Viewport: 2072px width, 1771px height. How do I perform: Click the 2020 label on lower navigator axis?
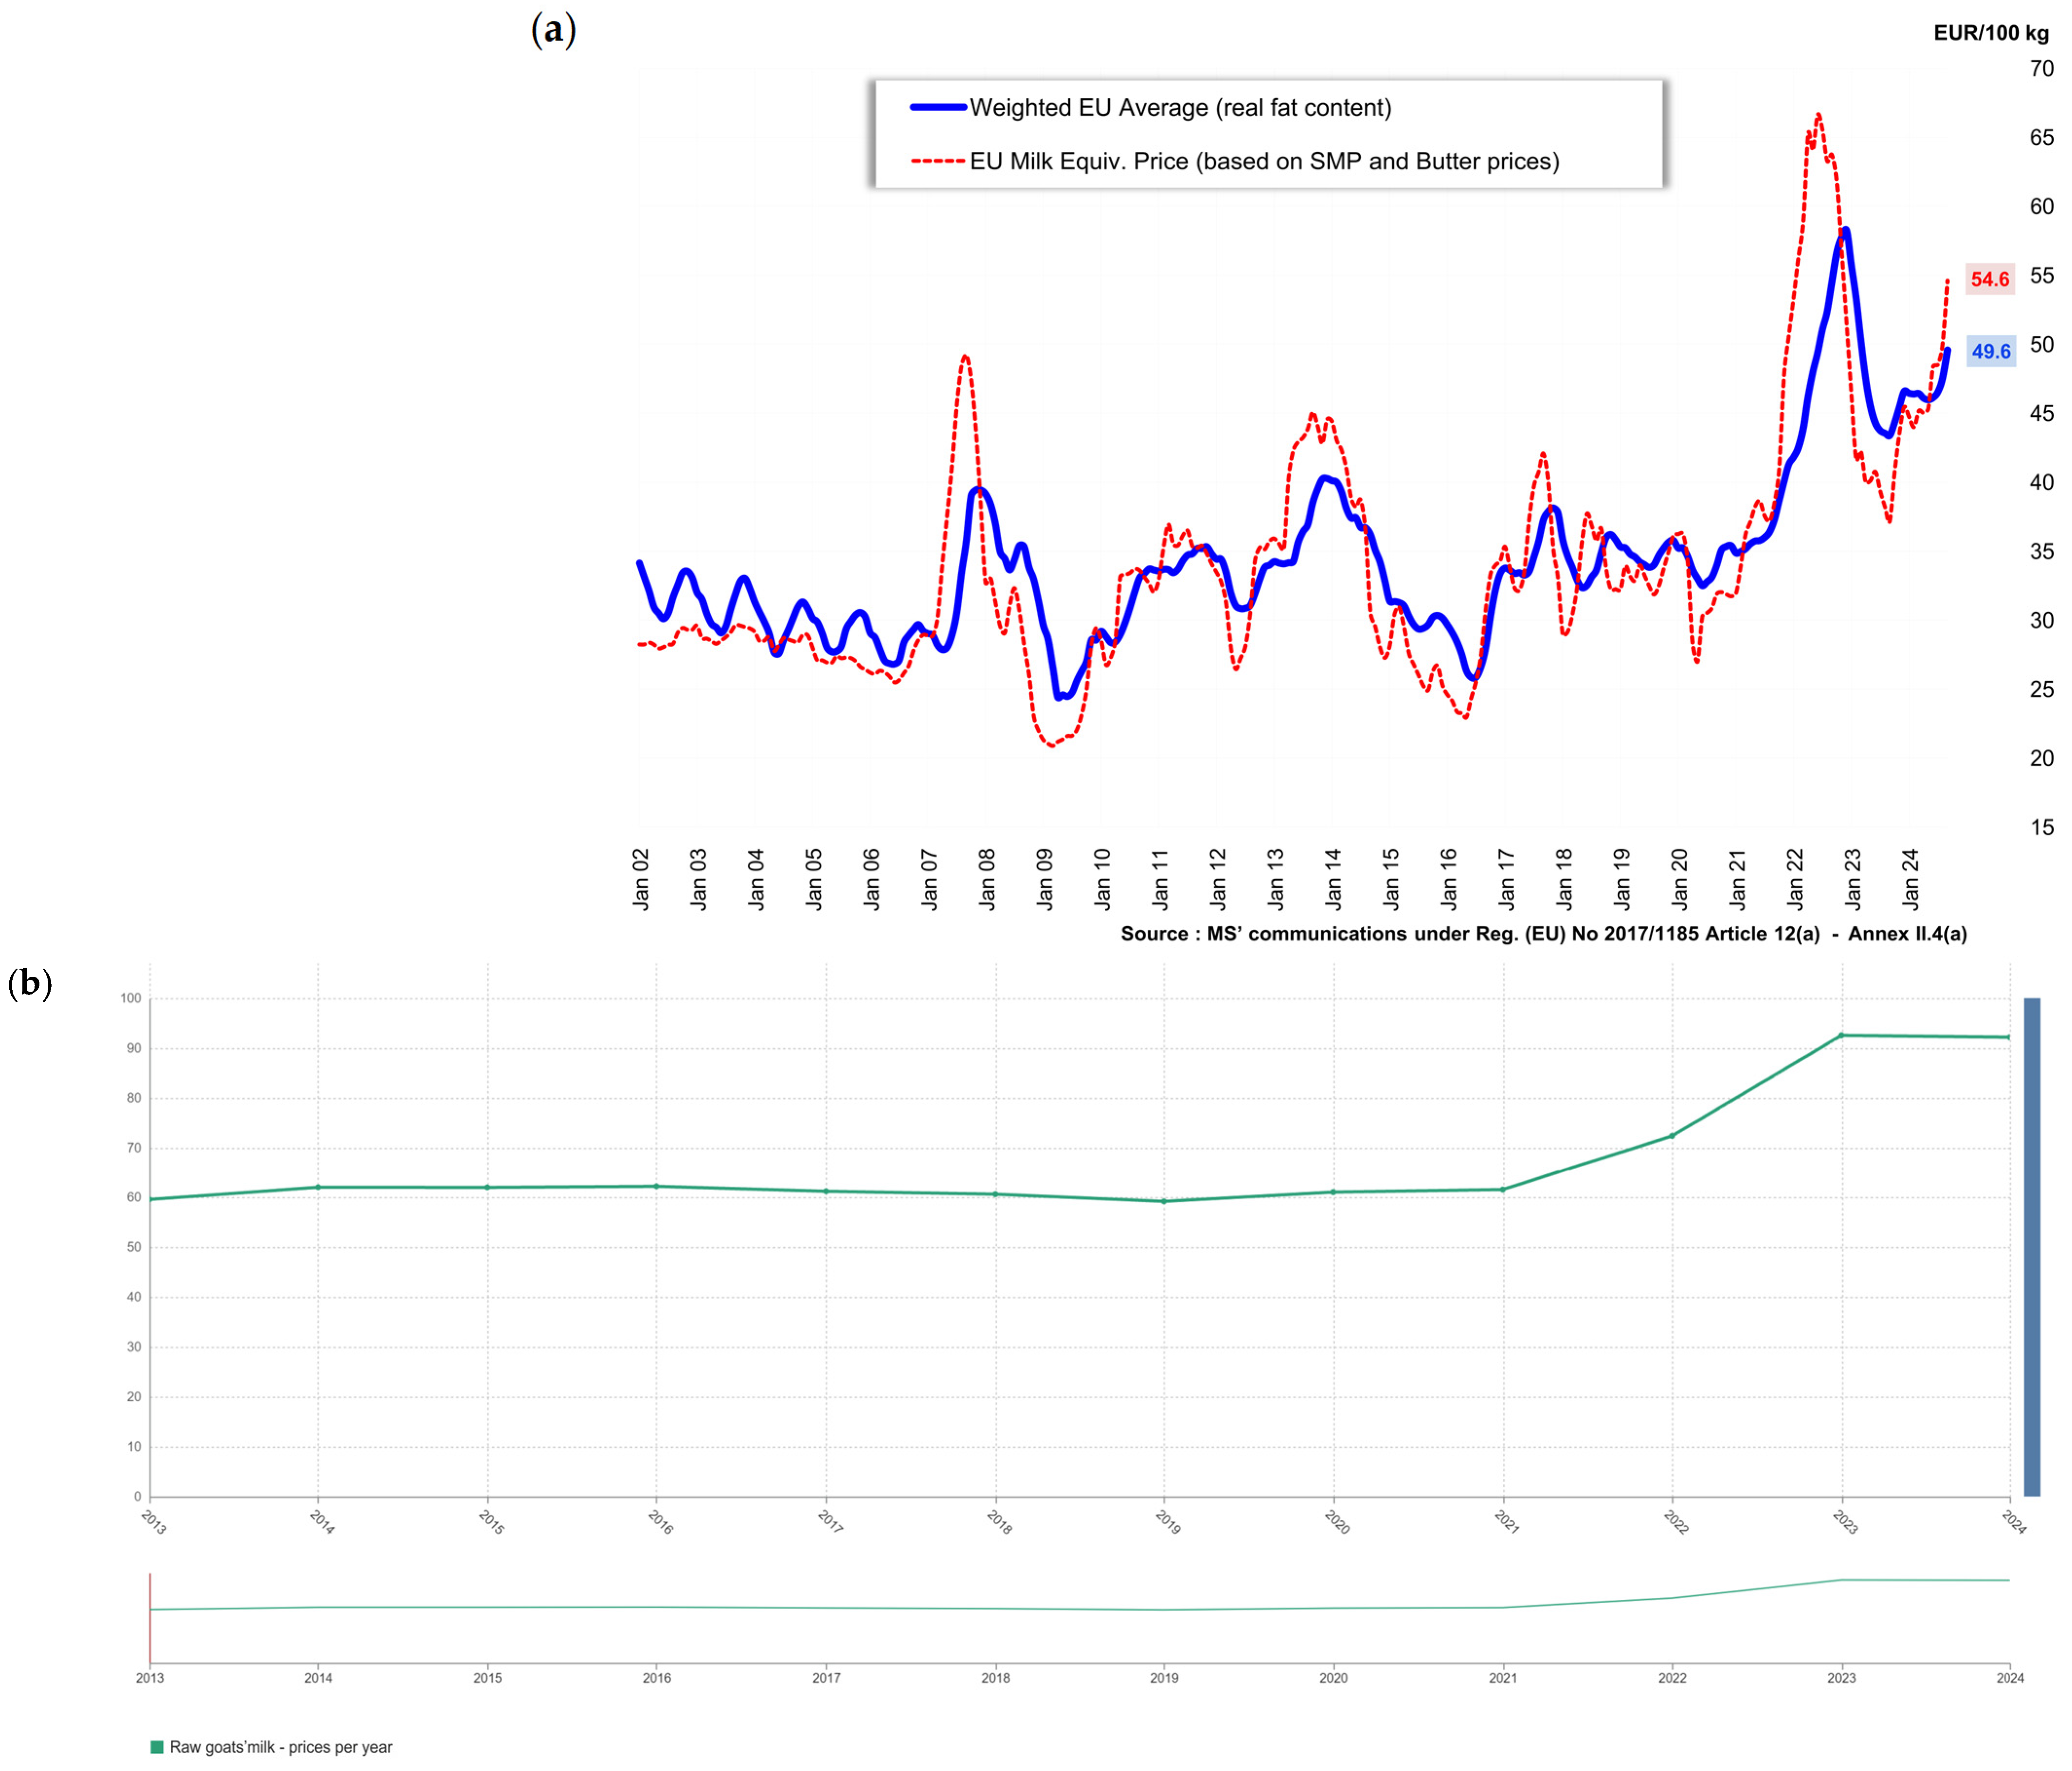click(x=1333, y=1678)
